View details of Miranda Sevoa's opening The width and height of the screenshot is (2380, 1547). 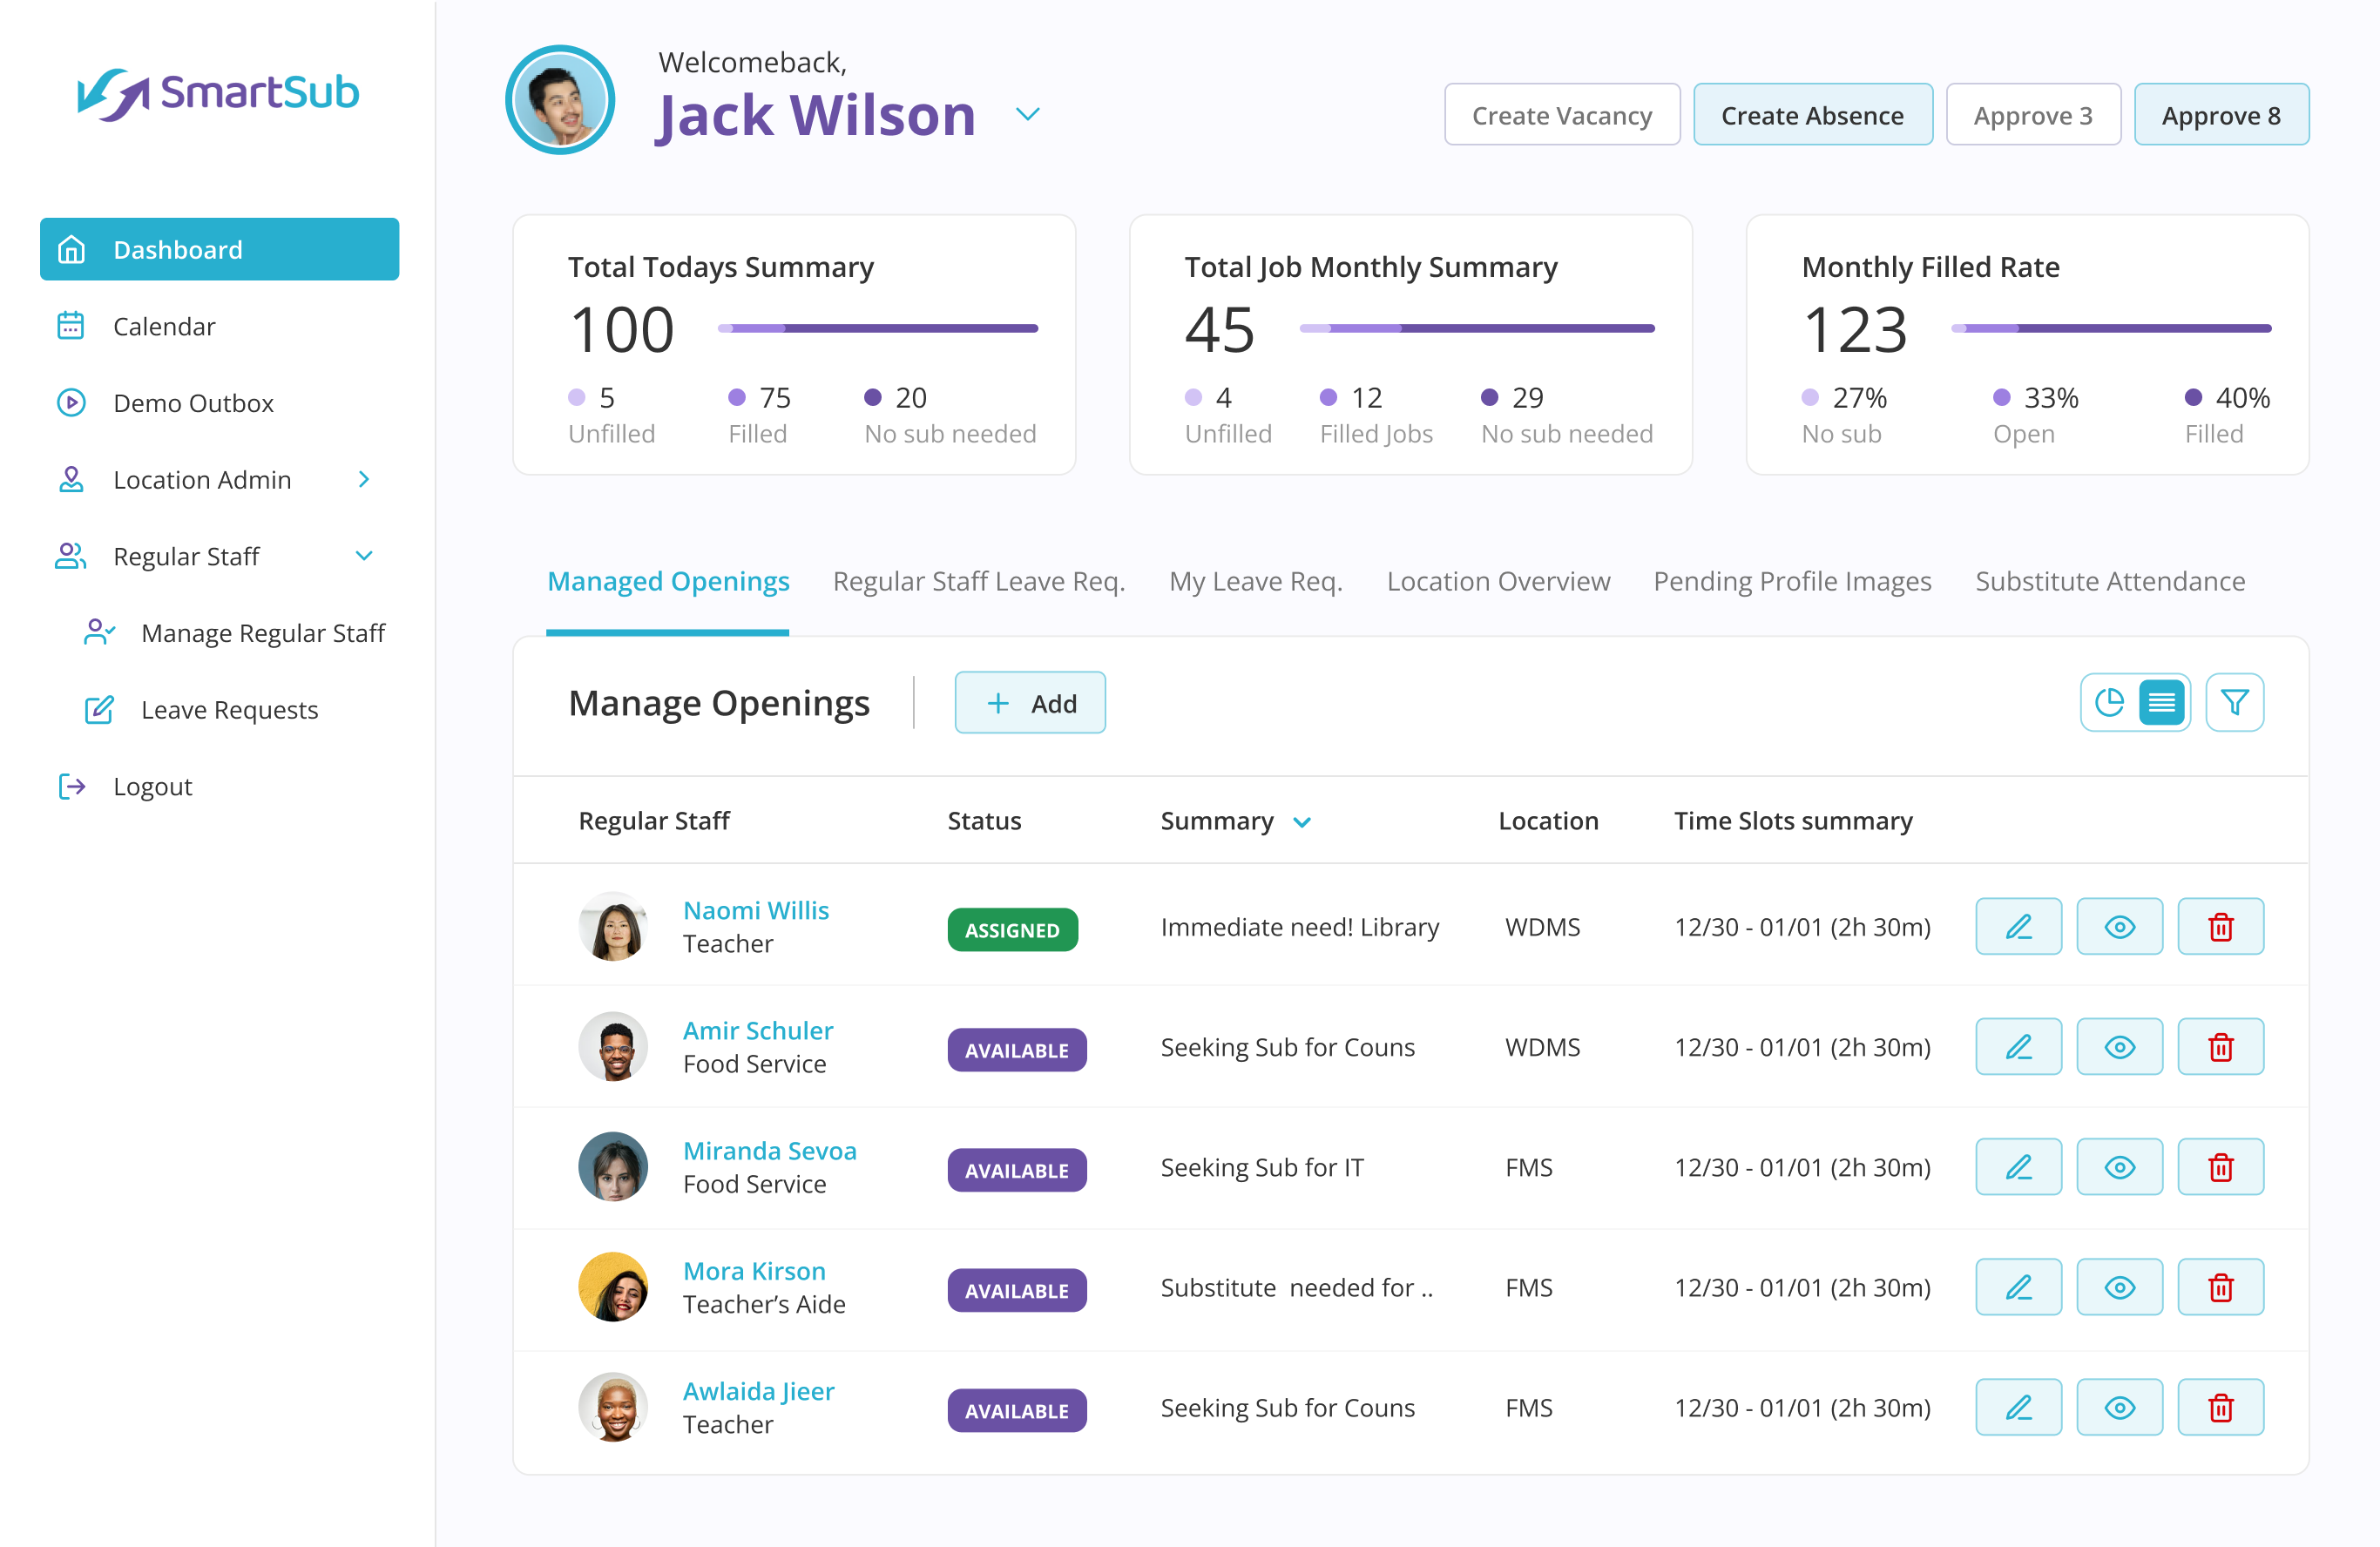click(x=2120, y=1167)
